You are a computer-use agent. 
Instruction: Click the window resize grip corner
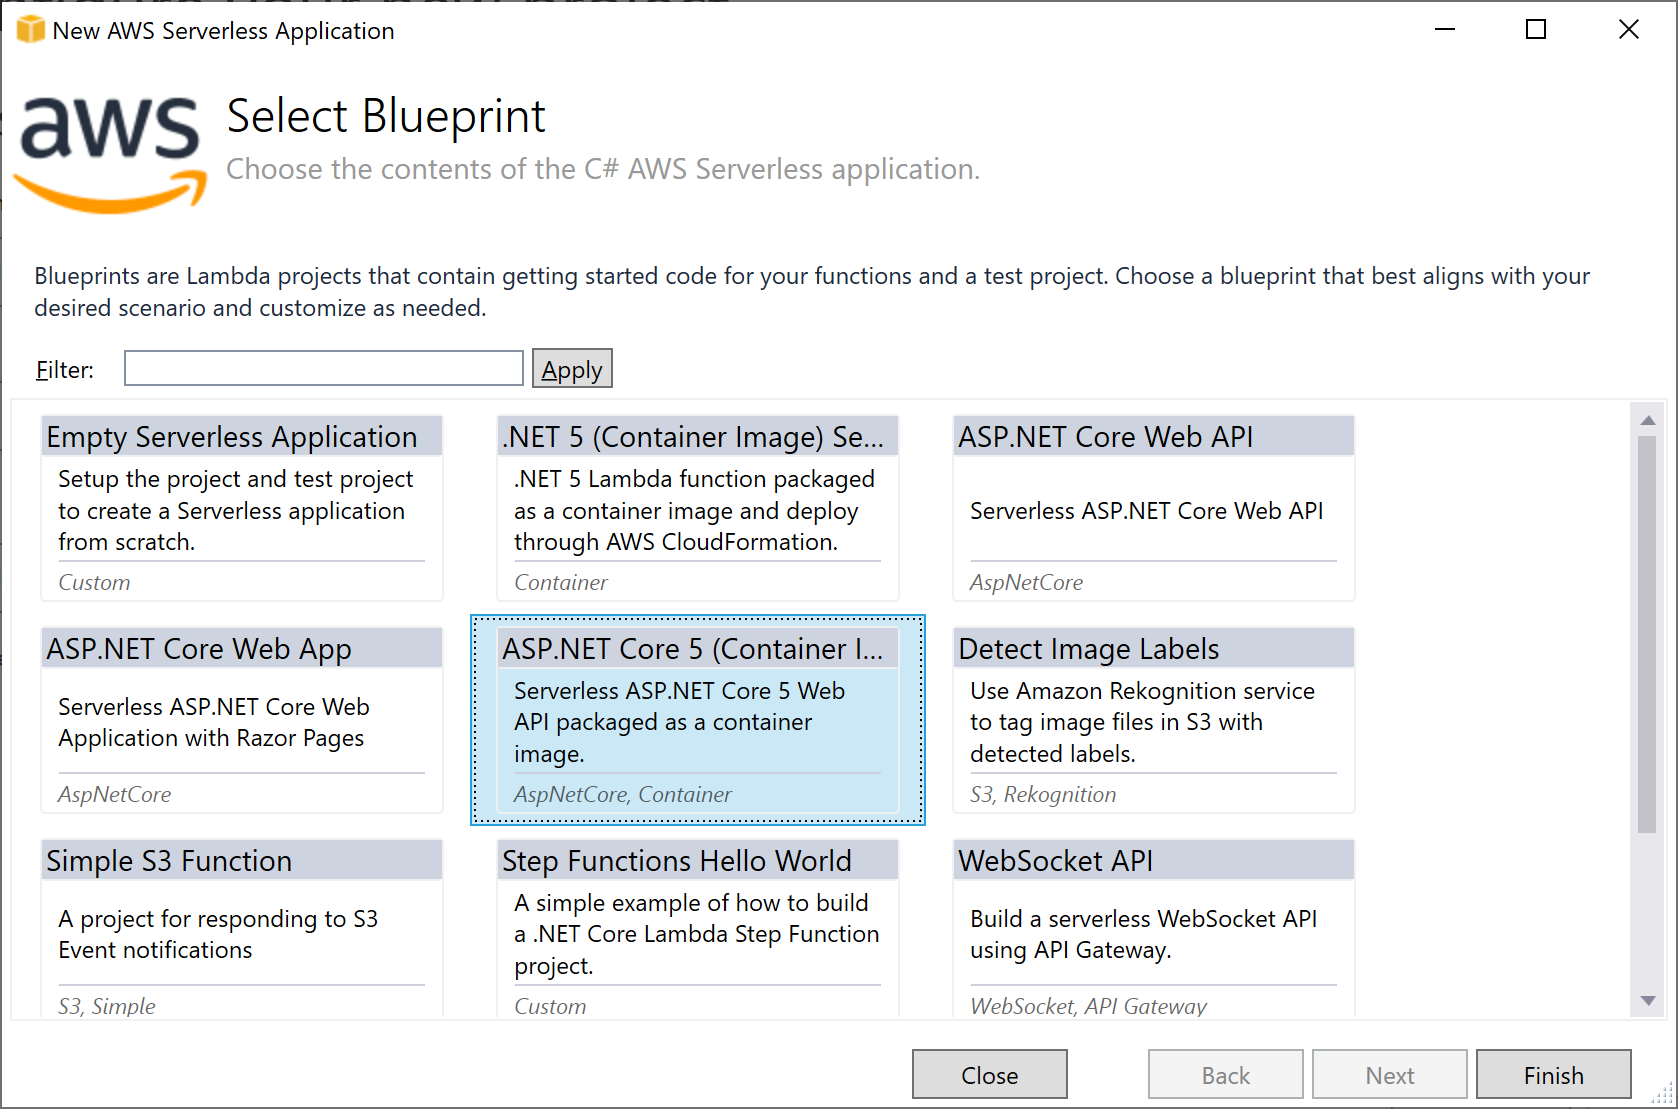tap(1661, 1093)
